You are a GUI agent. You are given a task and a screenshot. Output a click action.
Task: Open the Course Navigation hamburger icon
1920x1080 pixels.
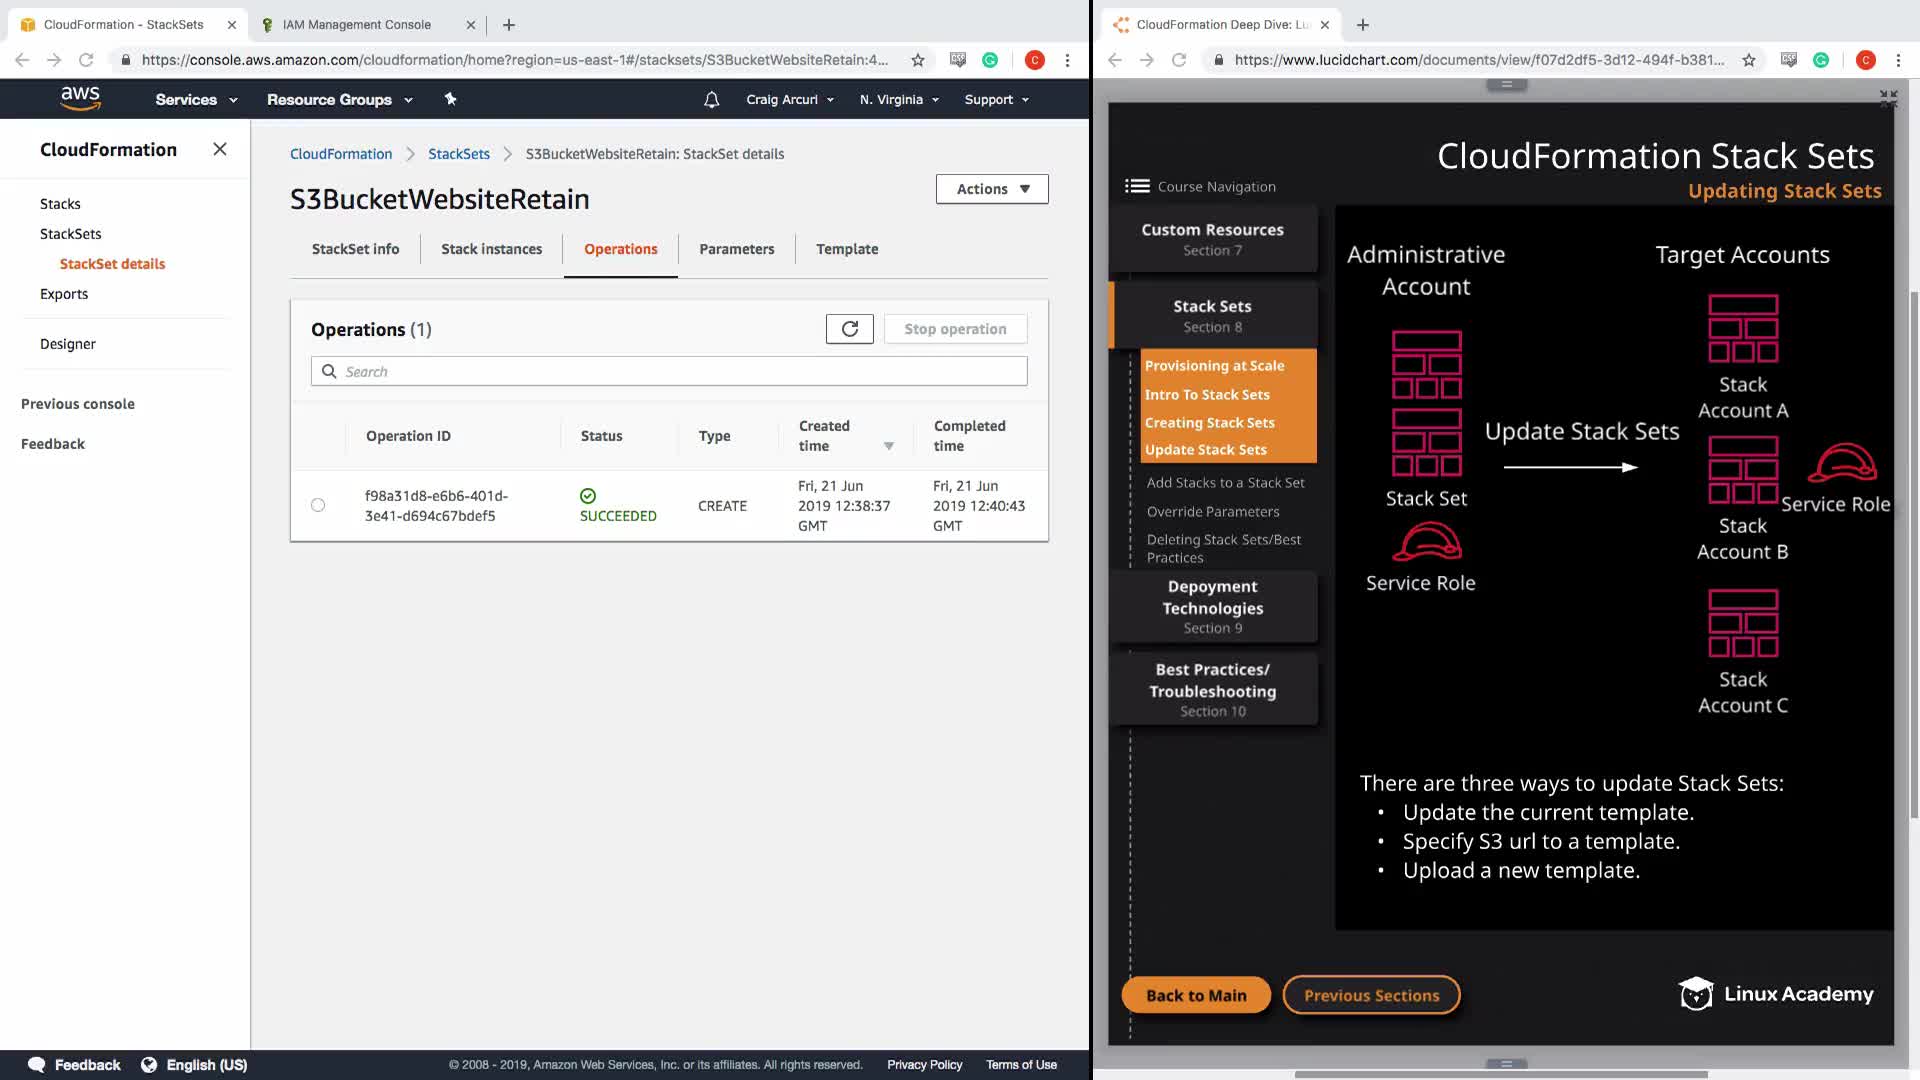coord(1137,186)
